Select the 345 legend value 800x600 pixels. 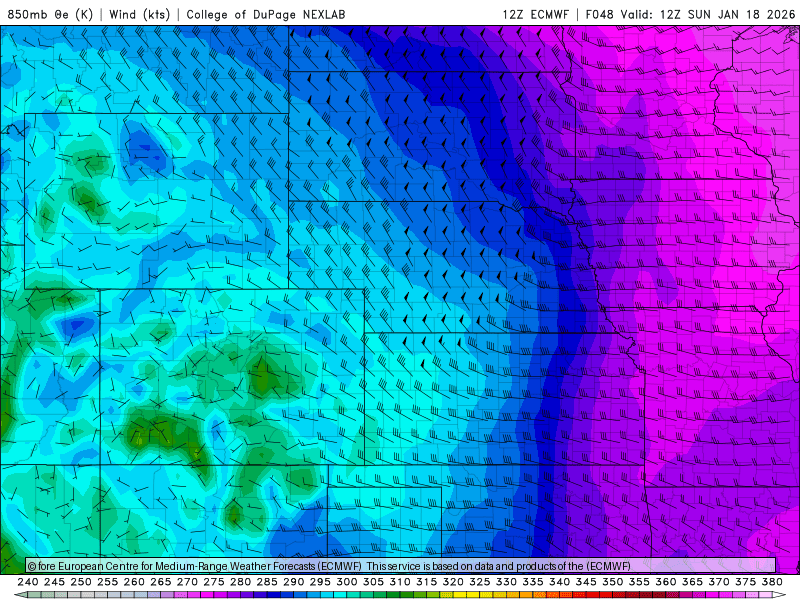point(586,582)
